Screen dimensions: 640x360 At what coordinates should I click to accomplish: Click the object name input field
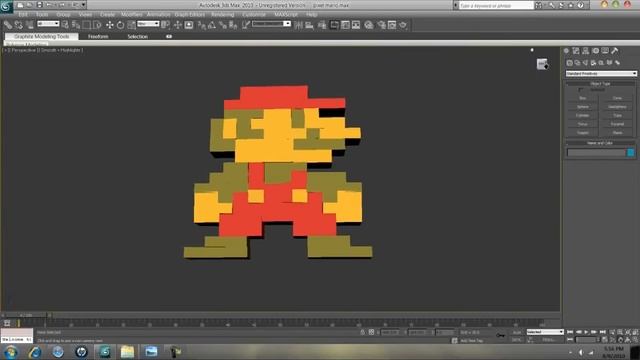coord(596,152)
